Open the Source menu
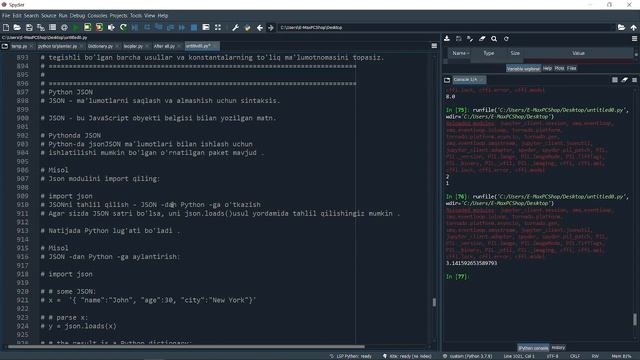 click(49, 16)
